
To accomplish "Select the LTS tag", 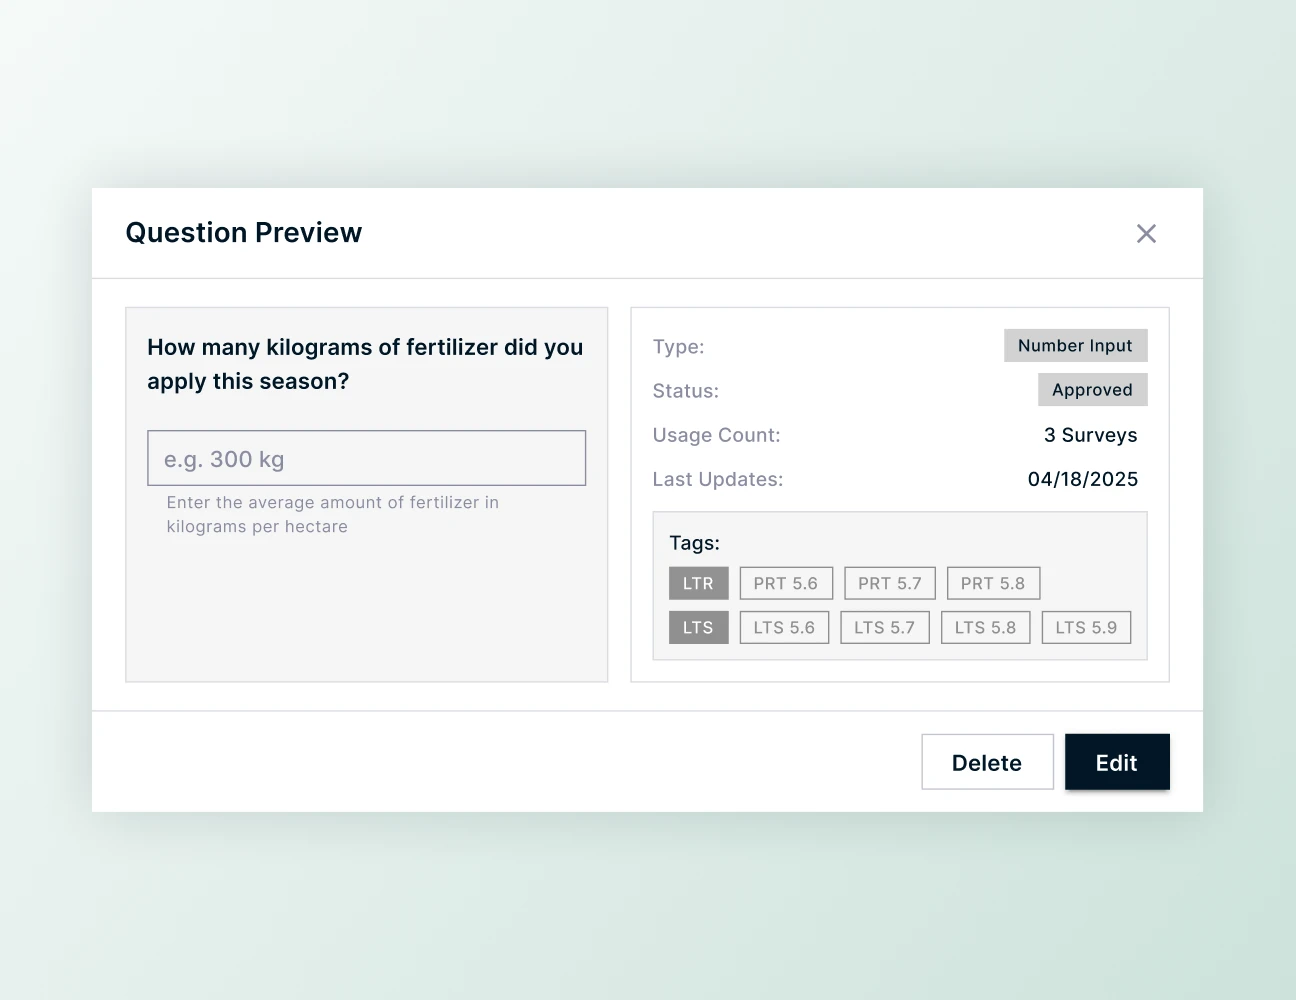I will (x=698, y=627).
